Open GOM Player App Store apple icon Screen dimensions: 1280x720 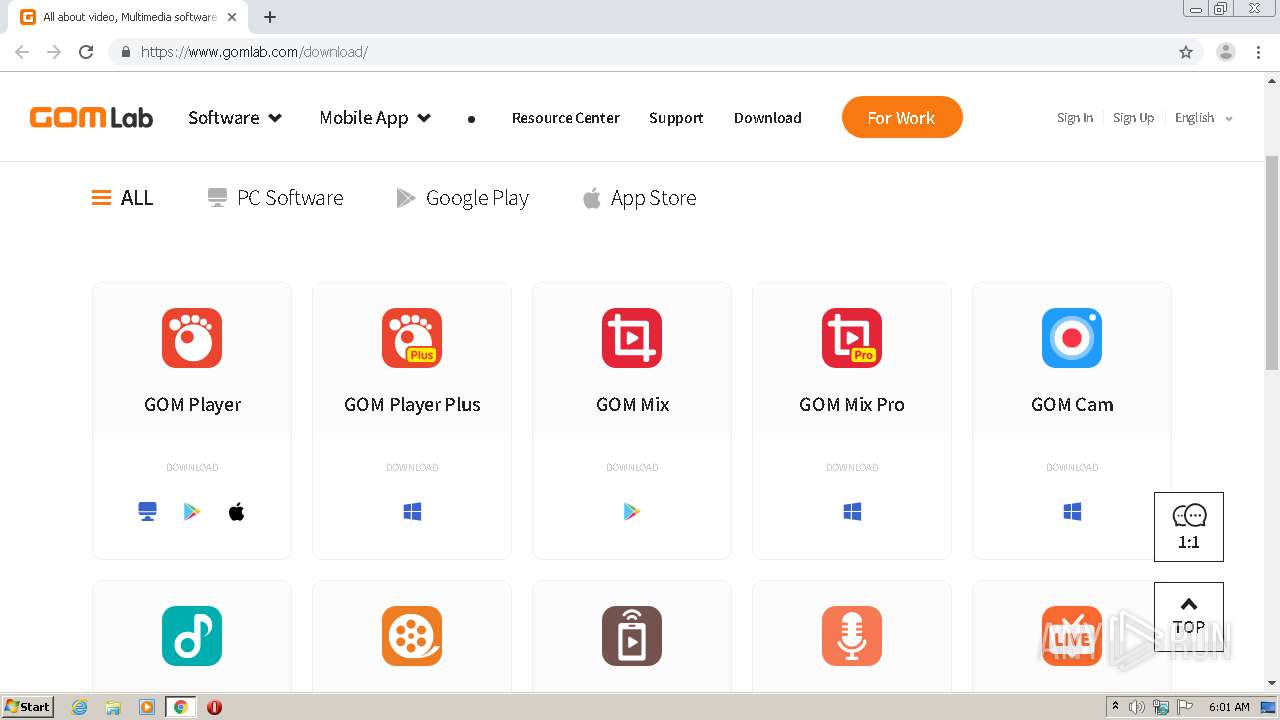click(236, 512)
